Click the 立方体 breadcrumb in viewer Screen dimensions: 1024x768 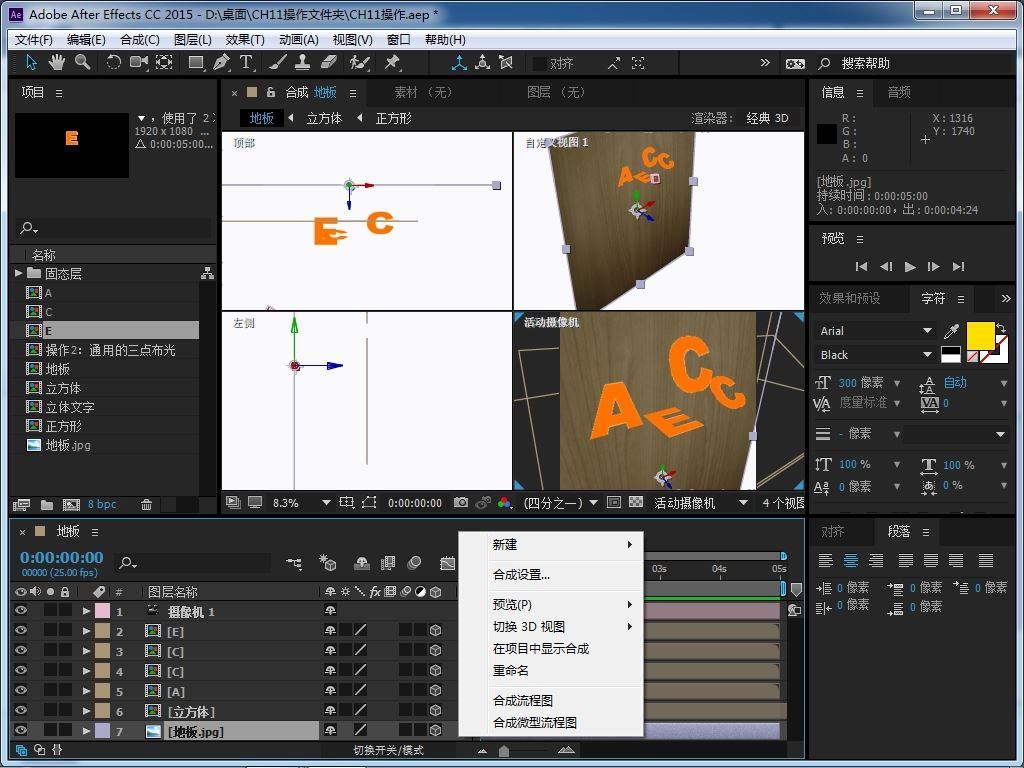click(x=324, y=118)
